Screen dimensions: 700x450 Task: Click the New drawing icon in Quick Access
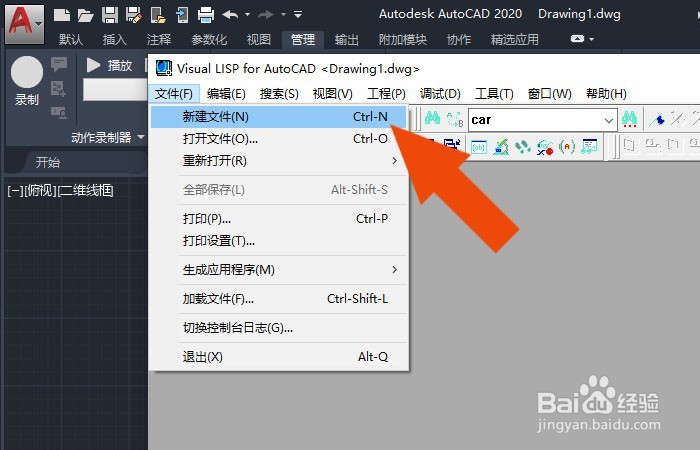[x=62, y=15]
